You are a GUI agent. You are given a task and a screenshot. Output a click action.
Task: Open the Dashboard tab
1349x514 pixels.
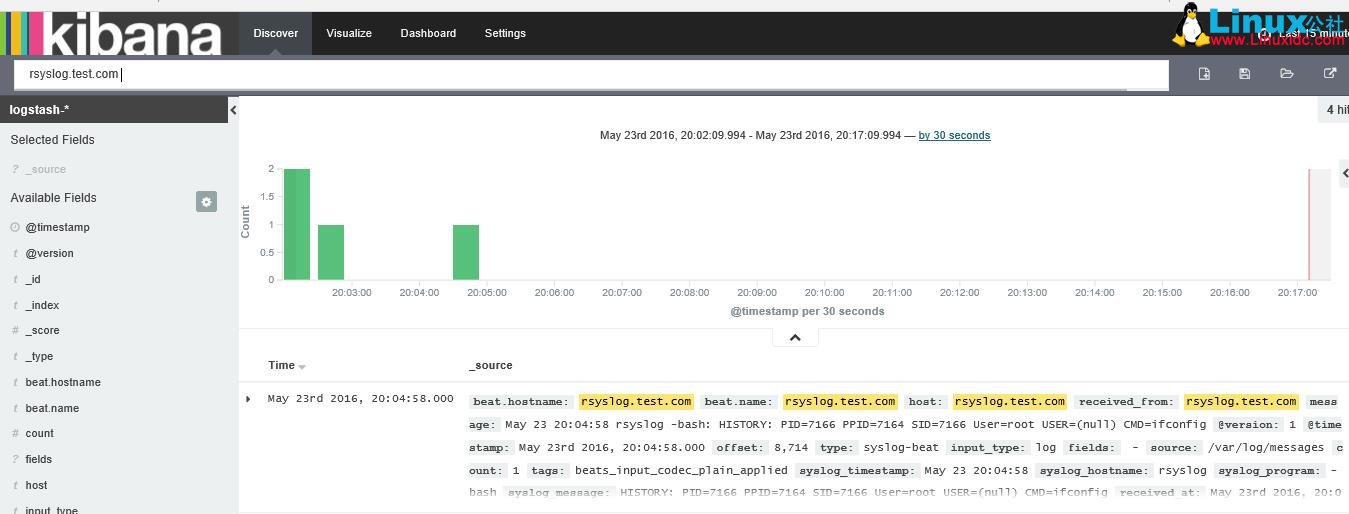[x=428, y=33]
